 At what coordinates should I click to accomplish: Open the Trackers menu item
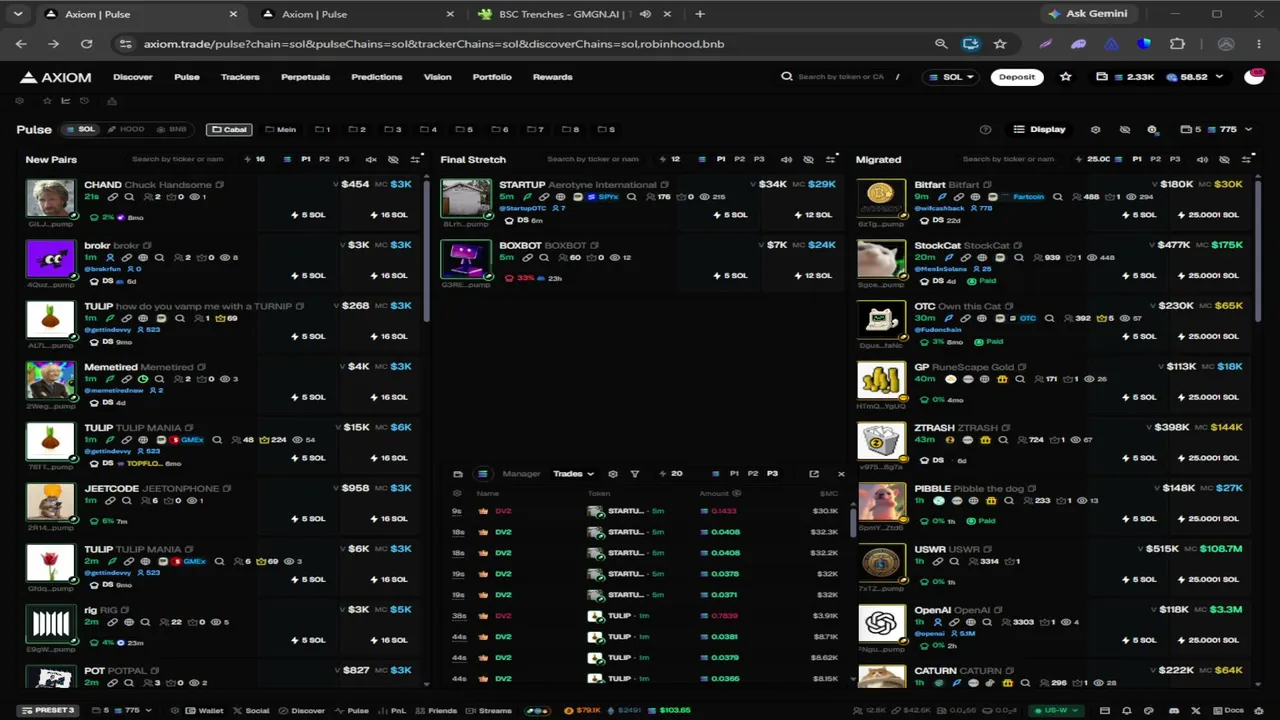point(240,77)
